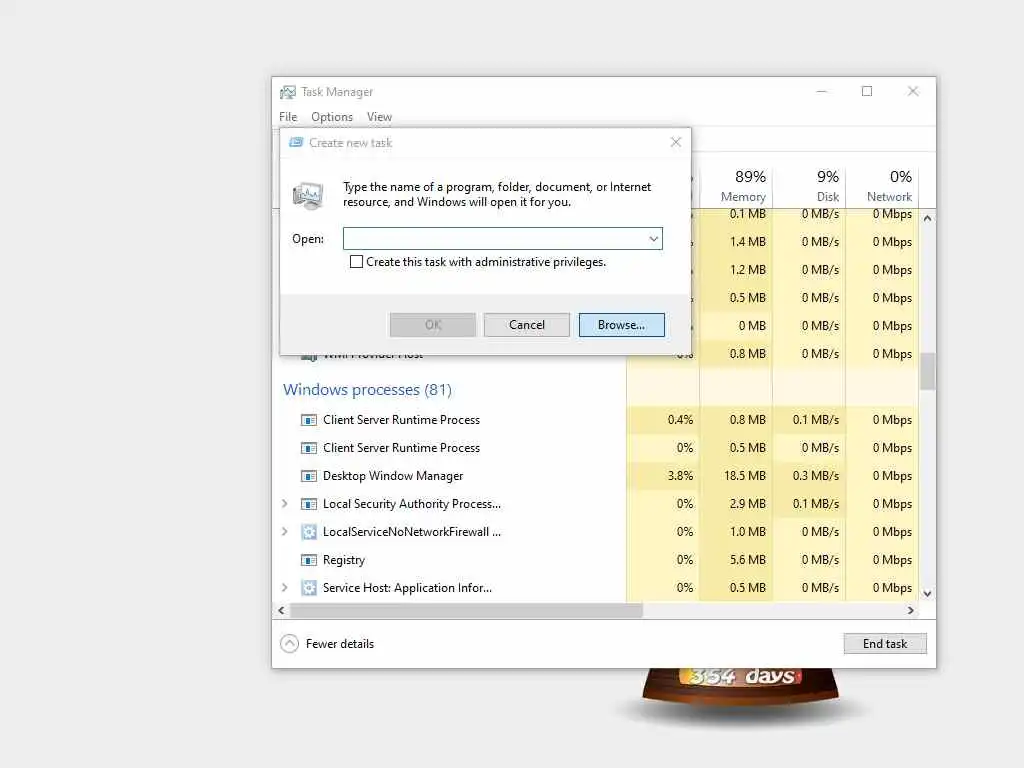Image resolution: width=1024 pixels, height=768 pixels.
Task: Click the LocalServiceNoNetworkFirewall gear icon
Action: pos(308,532)
